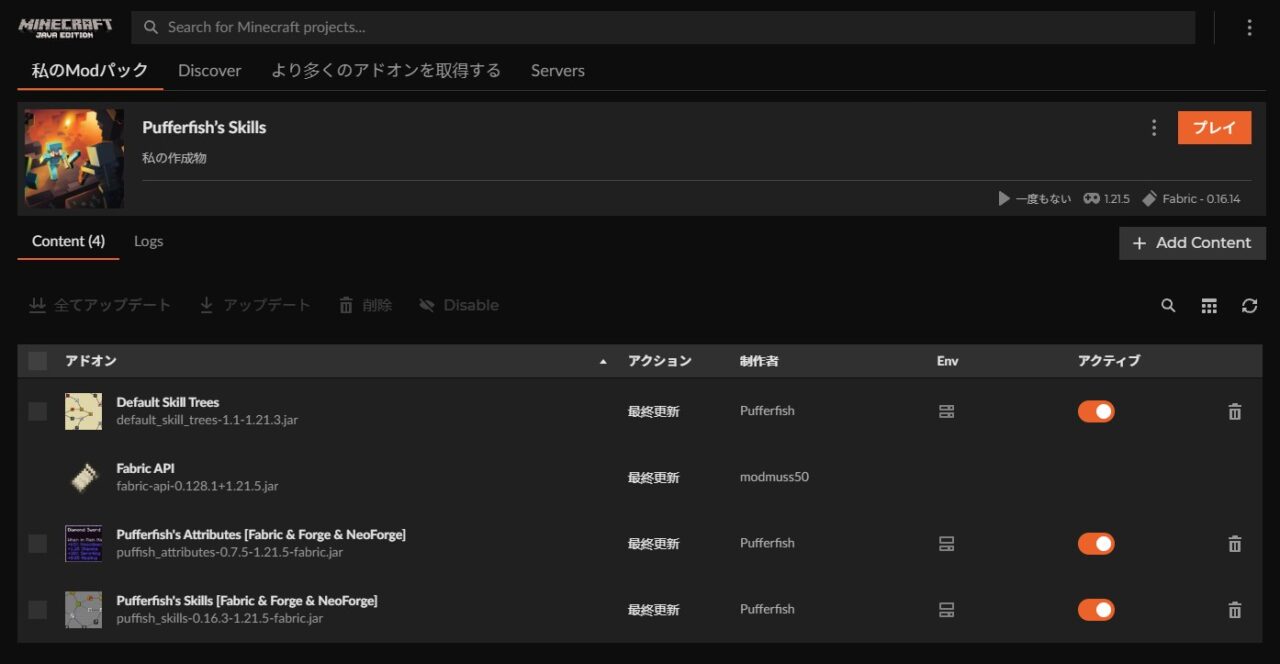The width and height of the screenshot is (1280, 664).
Task: Open the Discover tab
Action: pos(210,71)
